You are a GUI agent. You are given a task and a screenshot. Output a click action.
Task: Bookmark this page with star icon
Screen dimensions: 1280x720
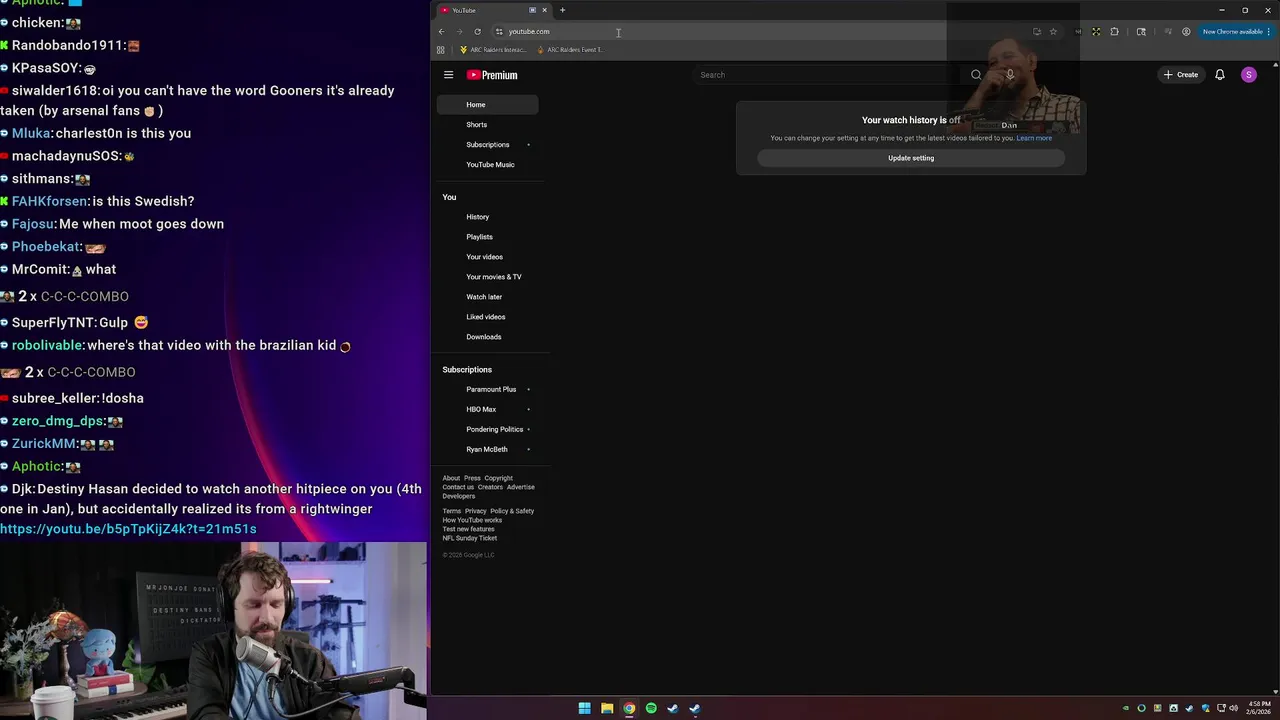1053,31
